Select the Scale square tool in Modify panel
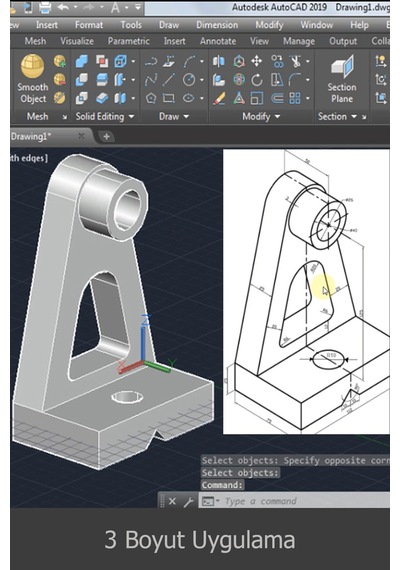 (257, 98)
